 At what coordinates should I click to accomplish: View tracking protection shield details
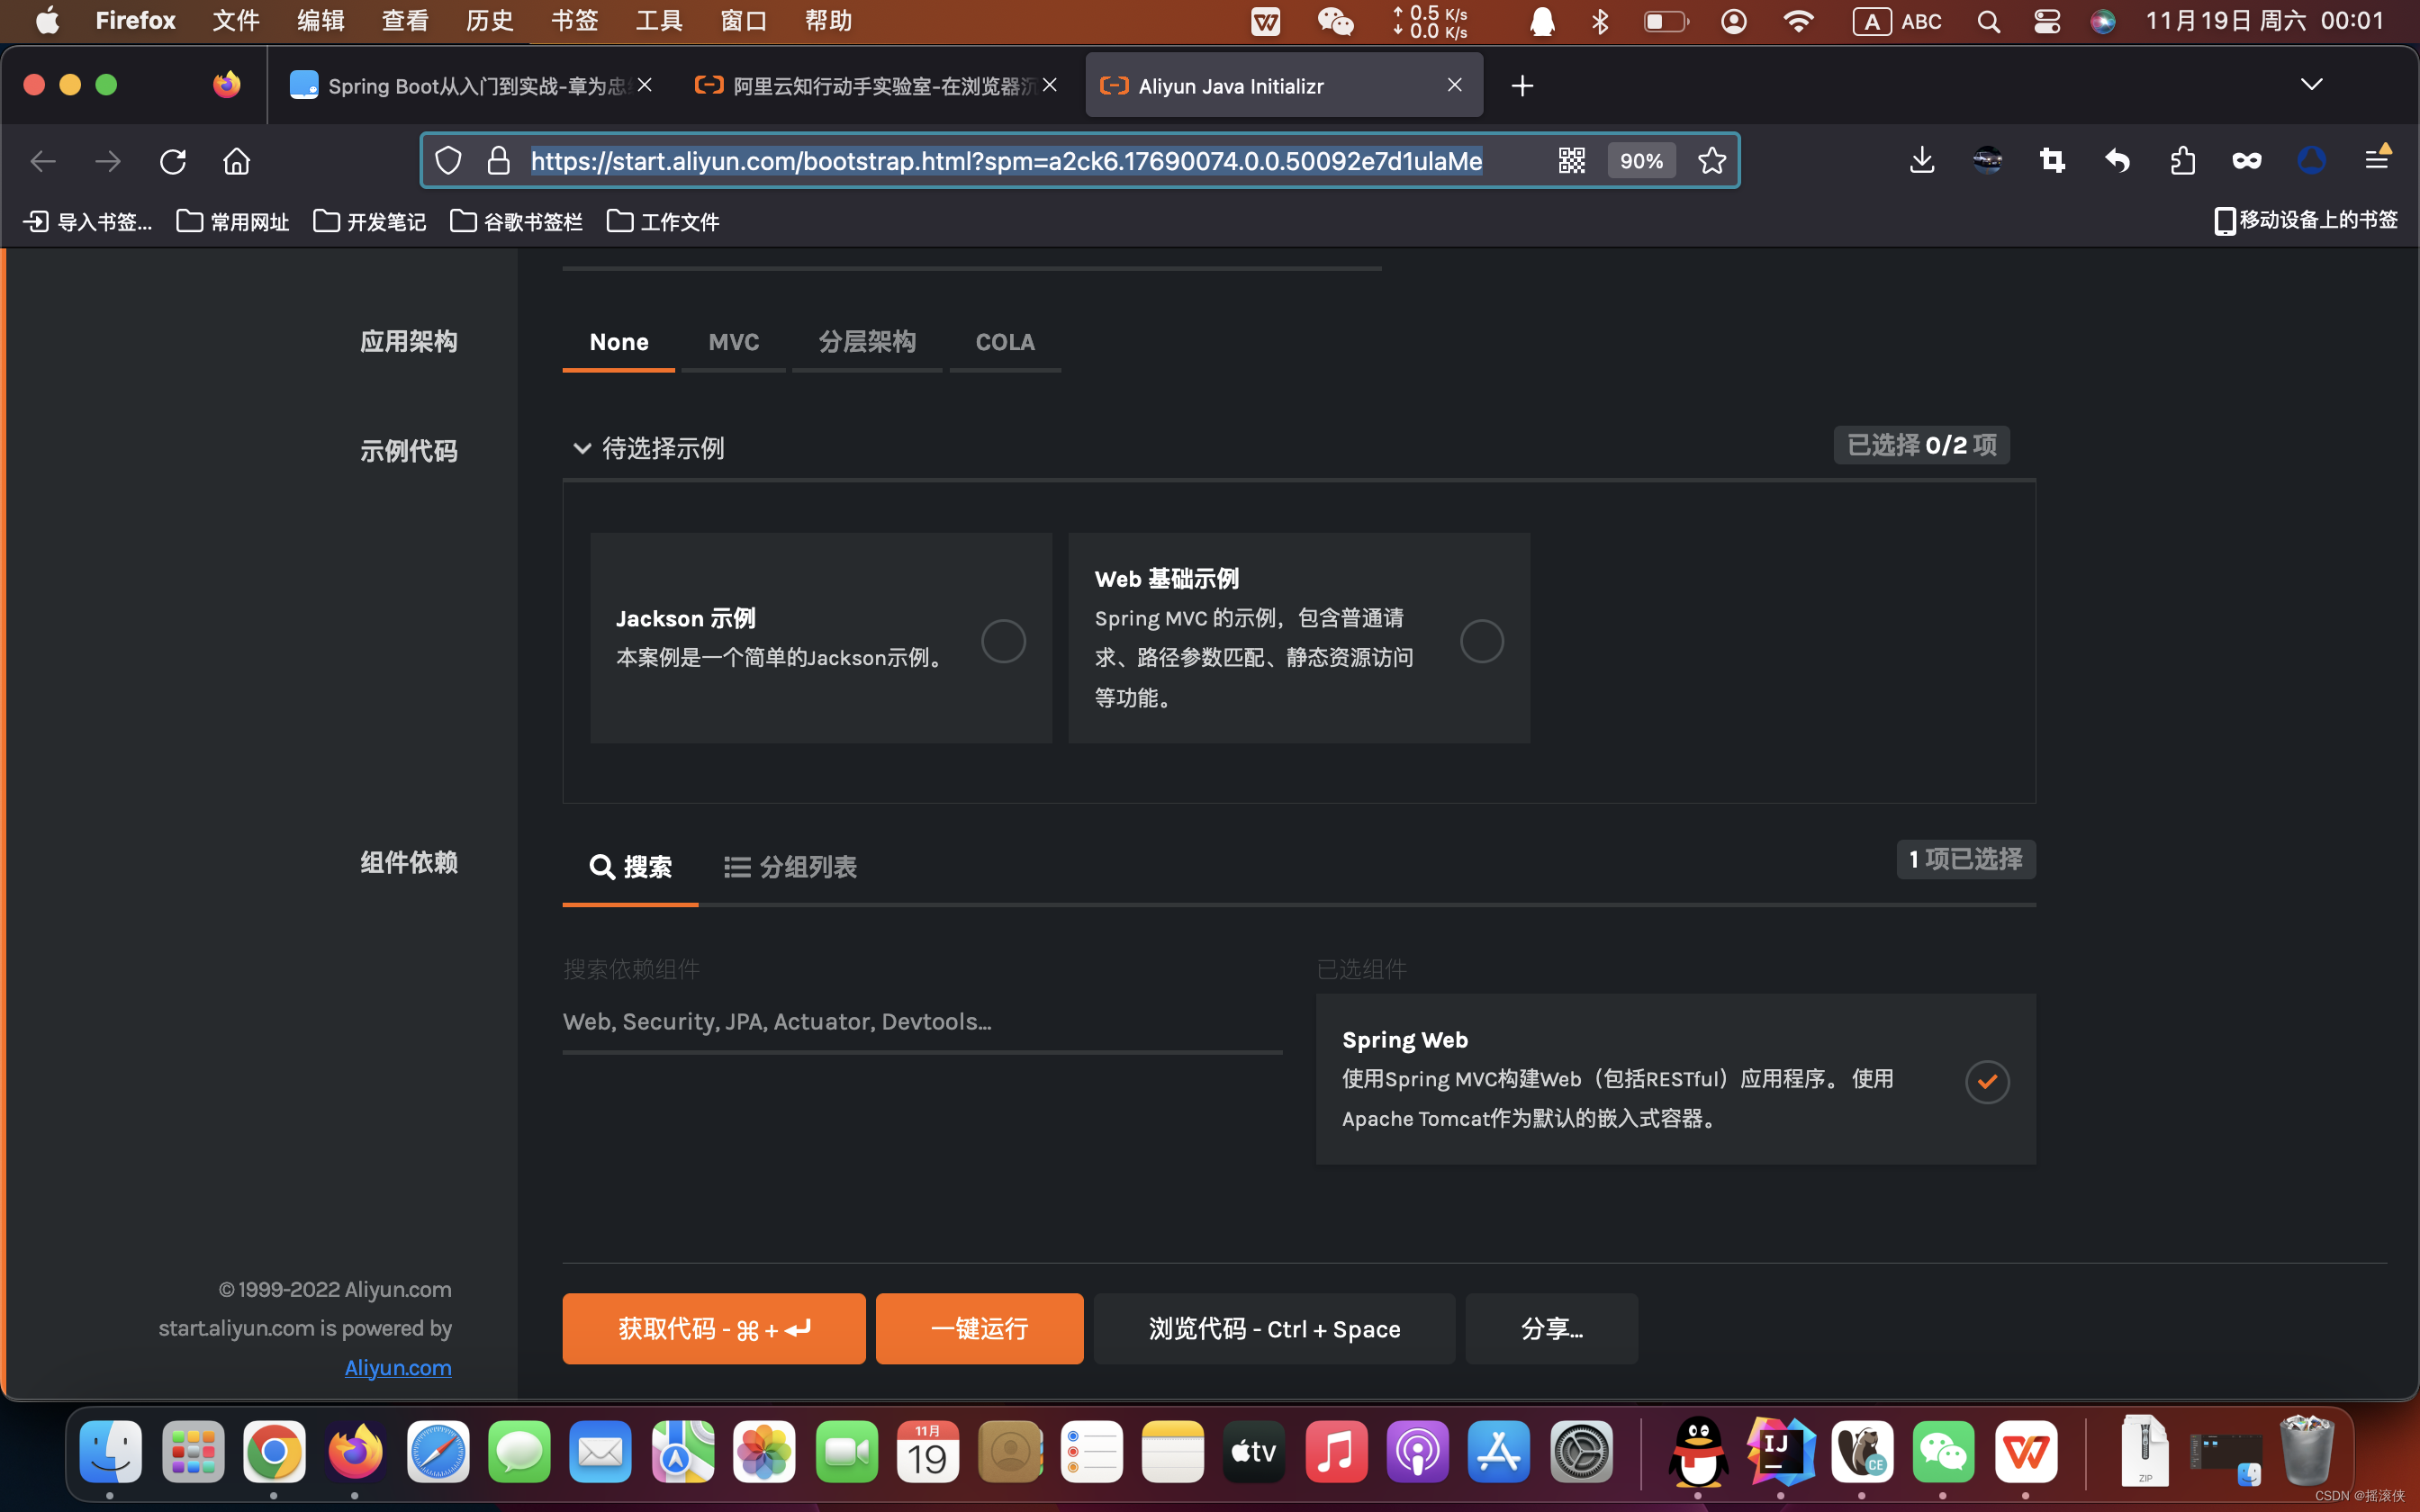[x=448, y=160]
